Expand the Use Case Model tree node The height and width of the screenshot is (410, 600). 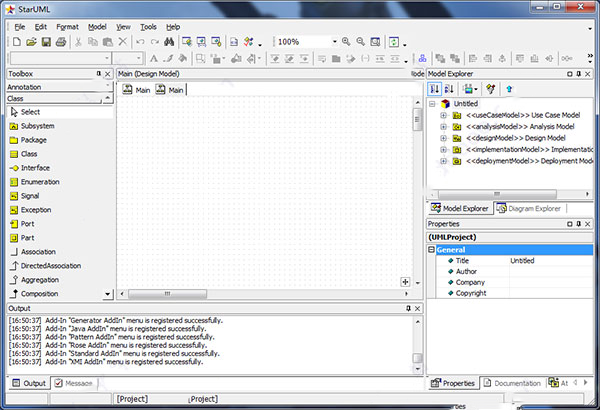[443, 117]
